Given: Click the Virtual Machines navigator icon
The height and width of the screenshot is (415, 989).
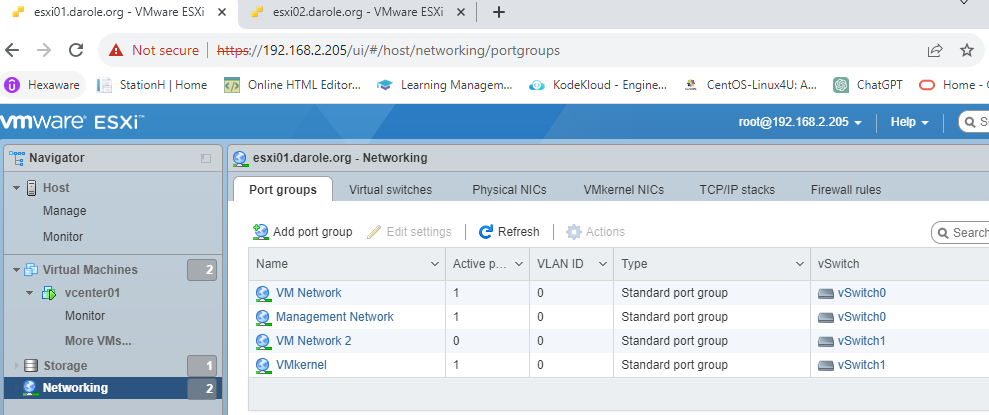Looking at the screenshot, I should [x=31, y=270].
